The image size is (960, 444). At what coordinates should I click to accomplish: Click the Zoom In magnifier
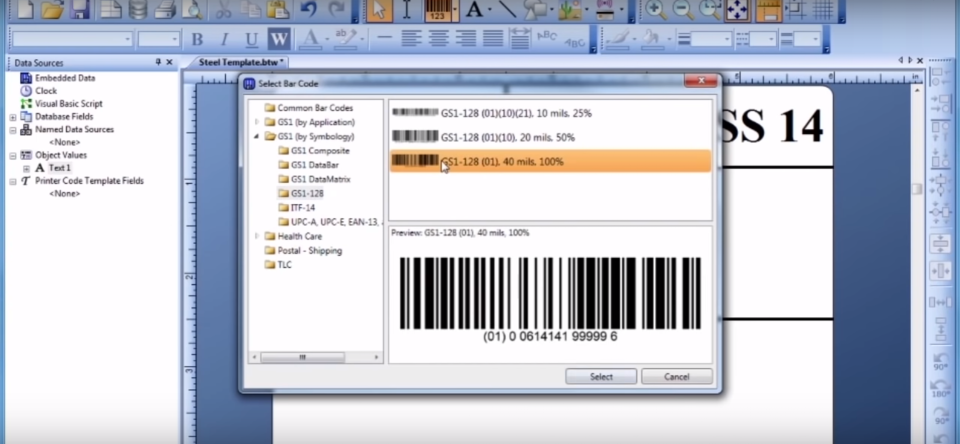656,9
